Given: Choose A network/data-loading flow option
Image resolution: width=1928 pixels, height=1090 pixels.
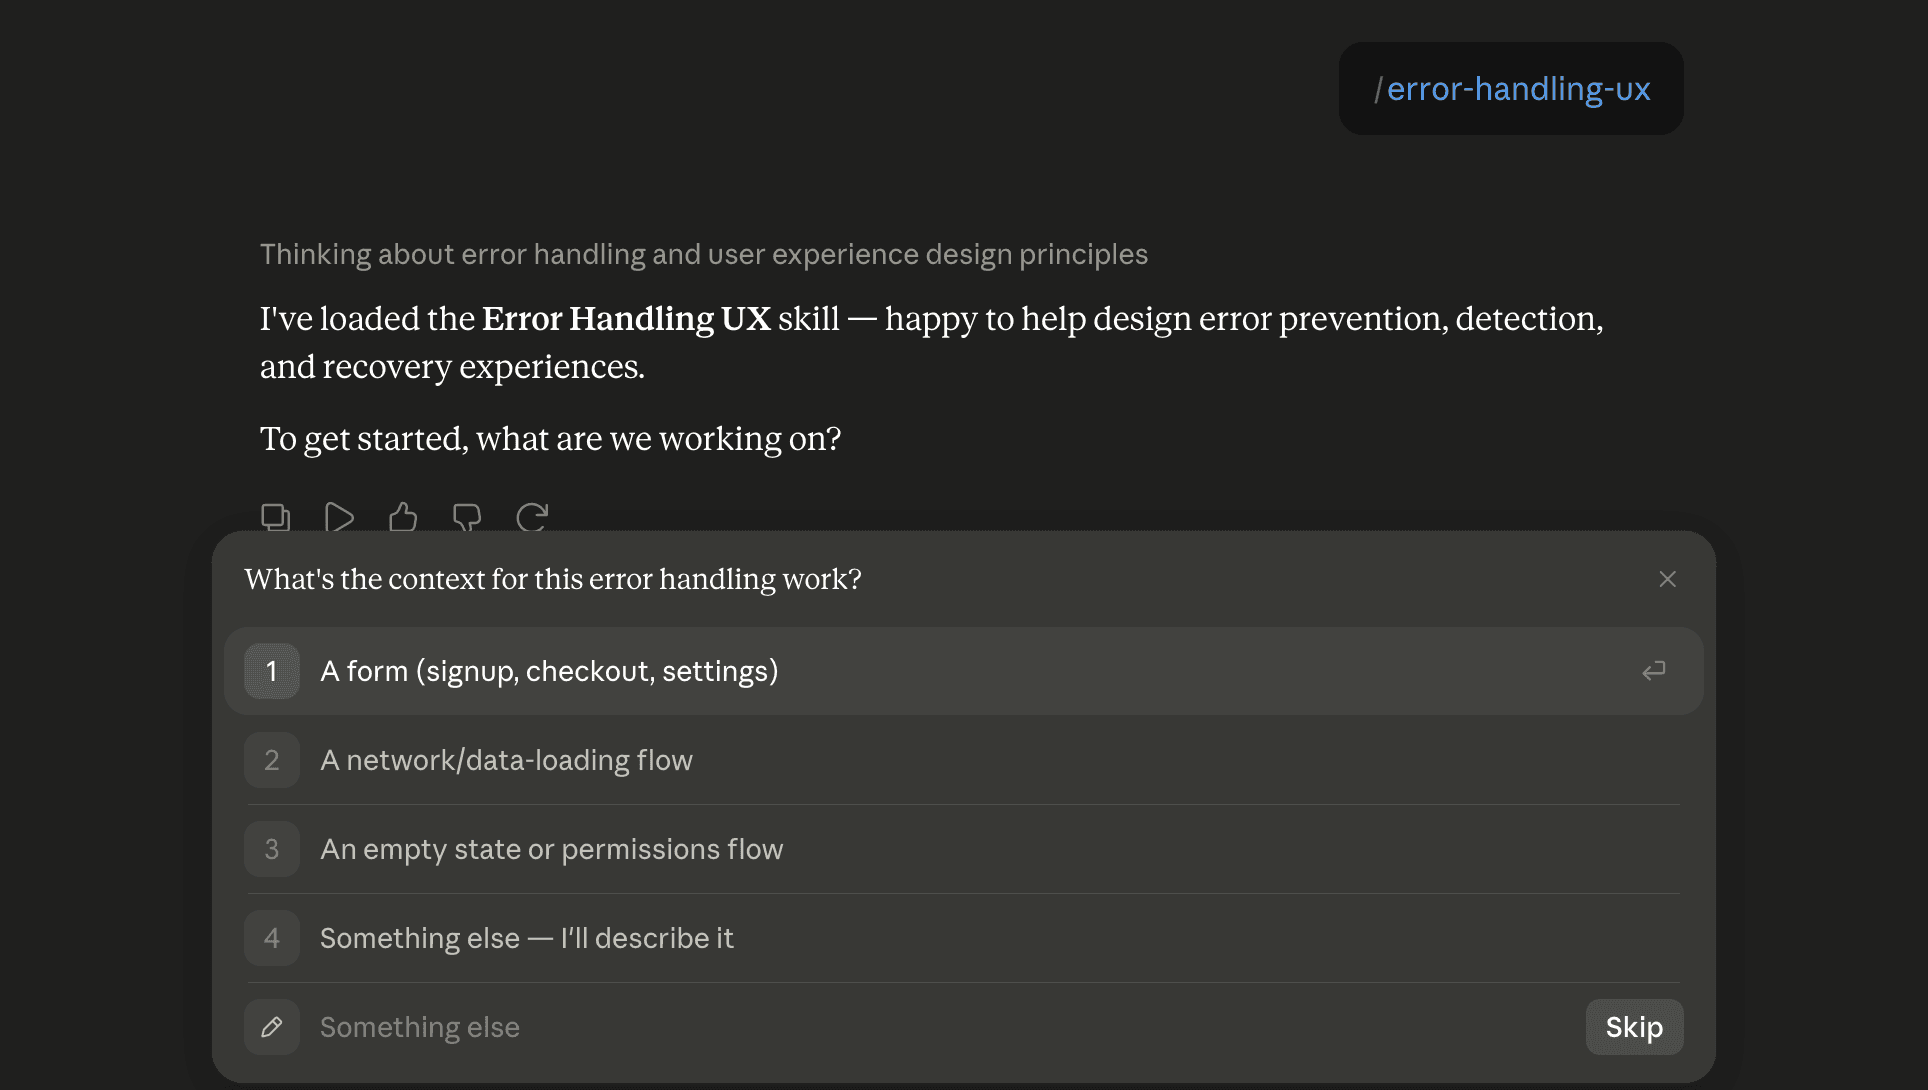Looking at the screenshot, I should pos(963,760).
